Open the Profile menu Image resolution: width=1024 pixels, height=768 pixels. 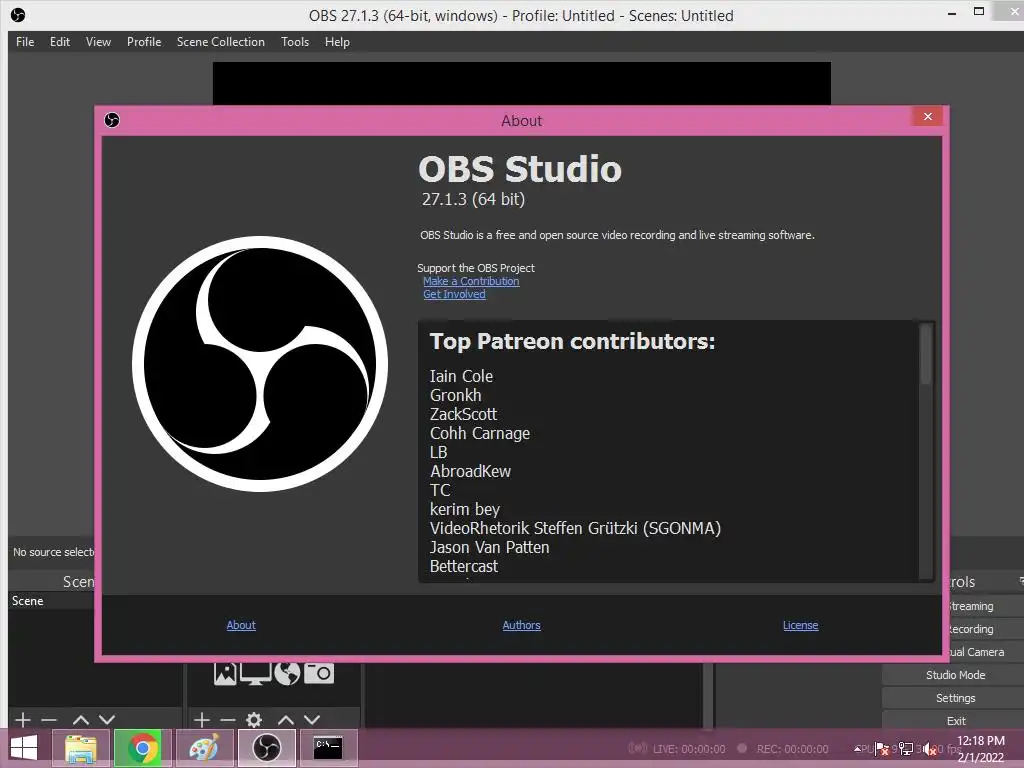pos(144,42)
